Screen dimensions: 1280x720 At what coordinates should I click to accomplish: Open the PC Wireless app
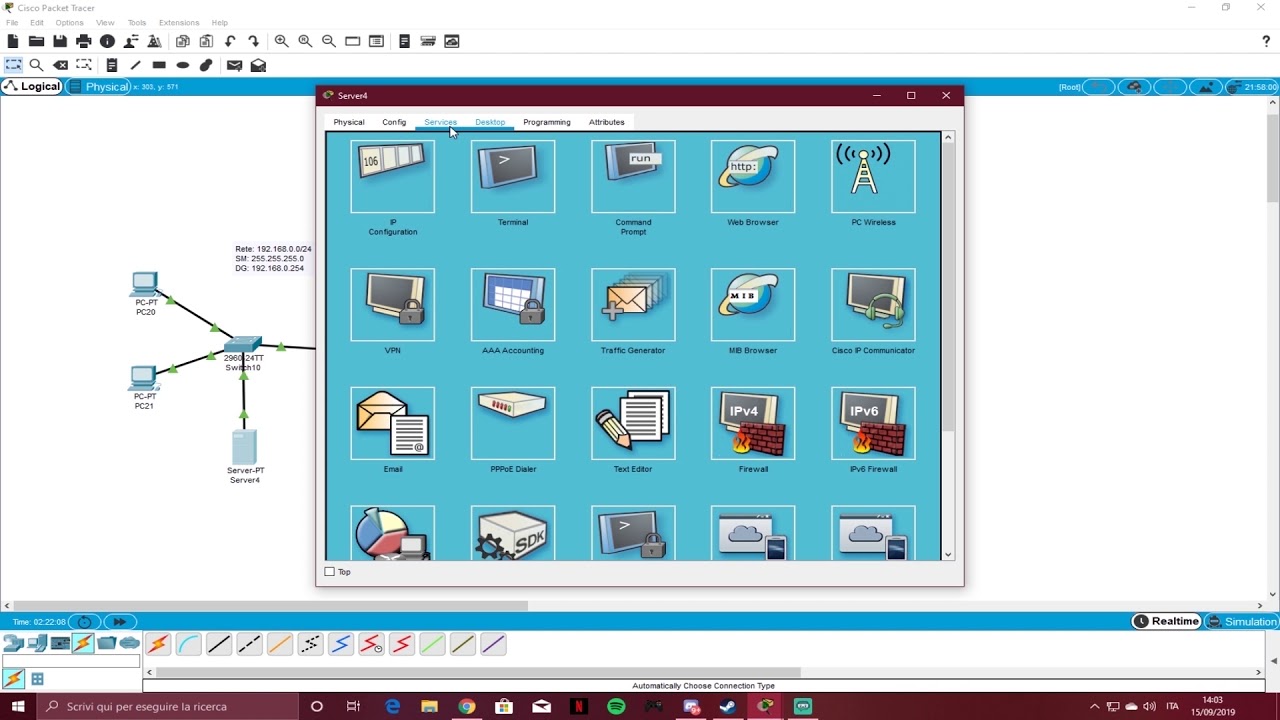pyautogui.click(x=873, y=176)
